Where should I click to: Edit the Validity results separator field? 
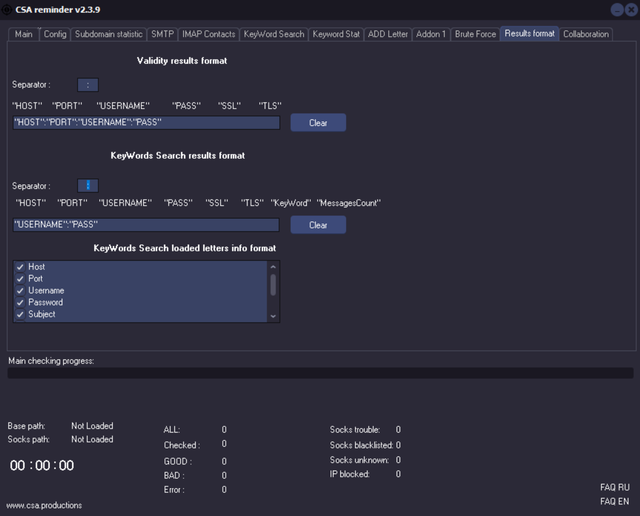click(88, 85)
